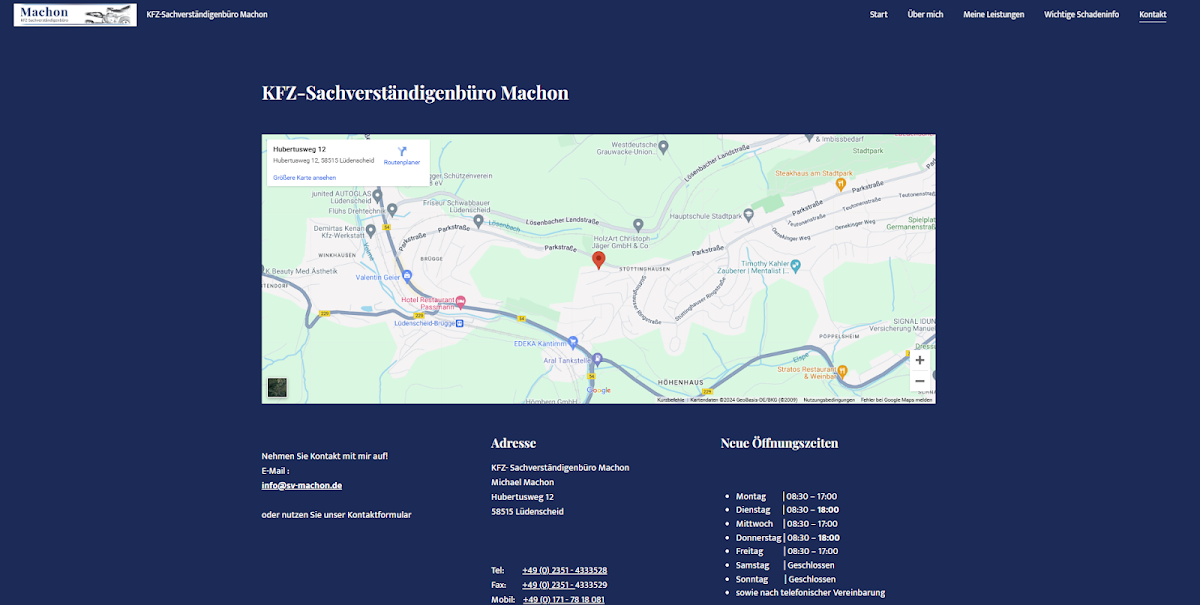The height and width of the screenshot is (605, 1200).
Task: Open the Start menu item
Action: pos(878,15)
